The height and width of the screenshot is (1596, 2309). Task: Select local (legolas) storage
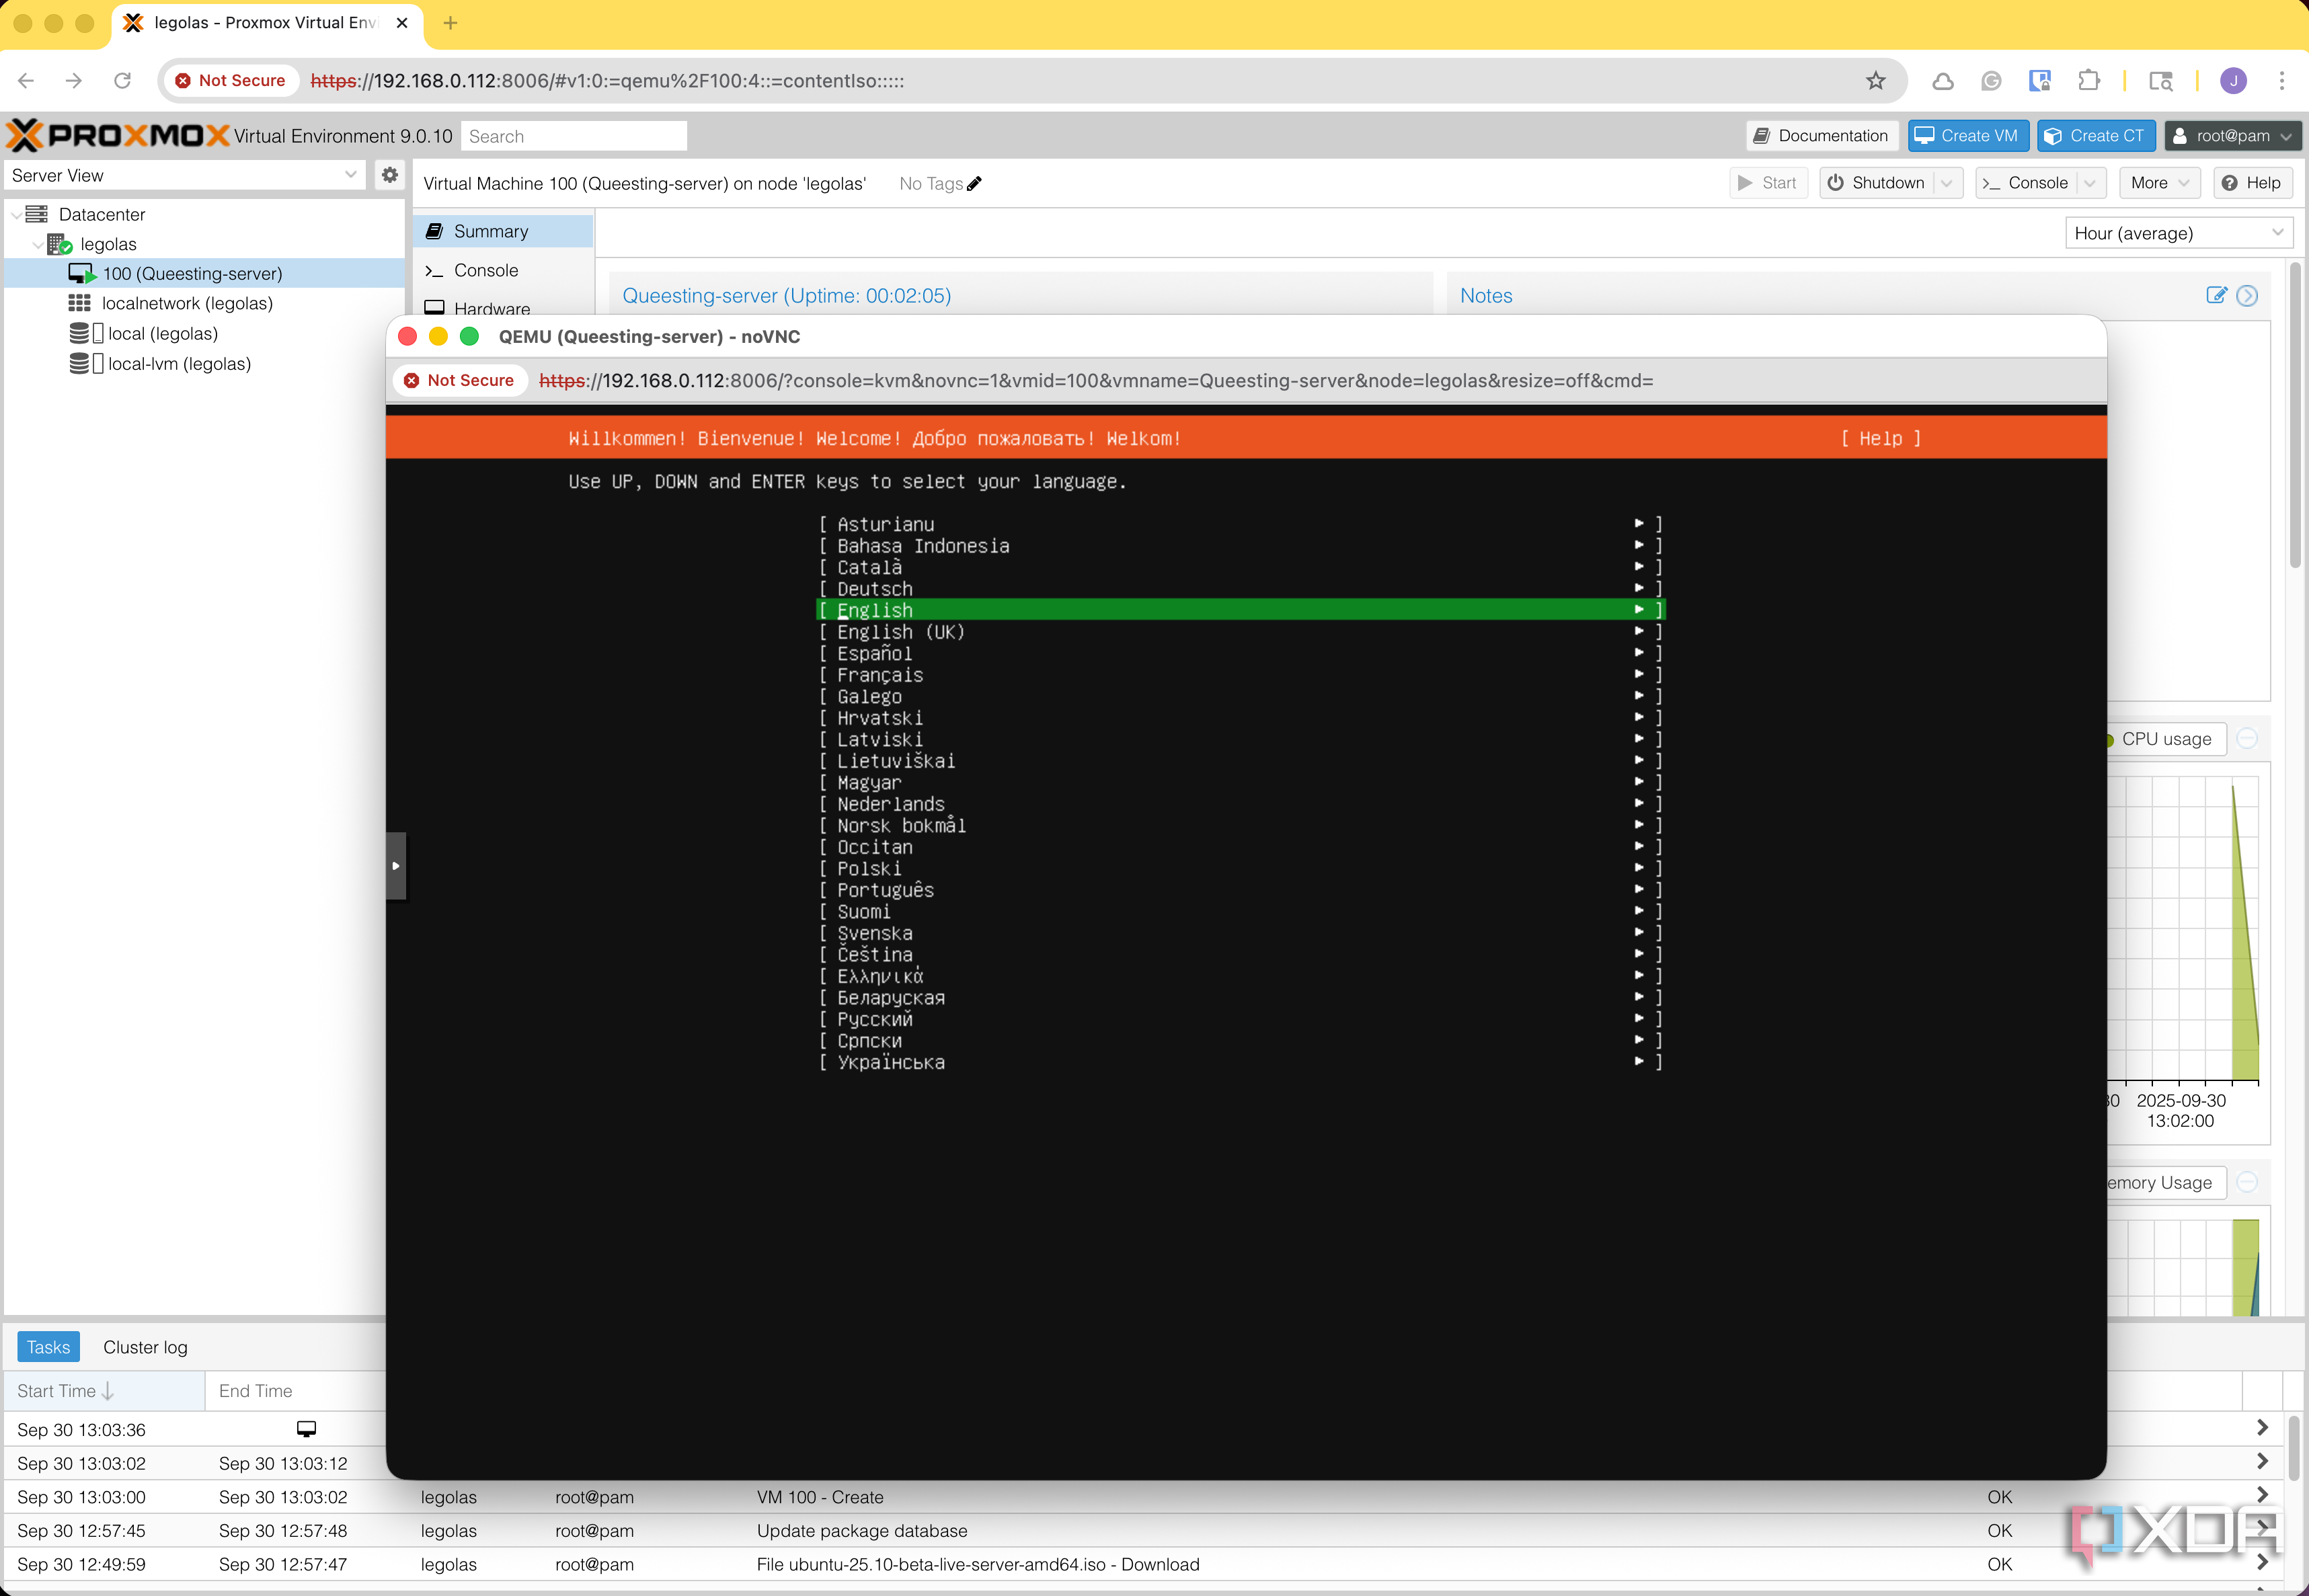[162, 333]
